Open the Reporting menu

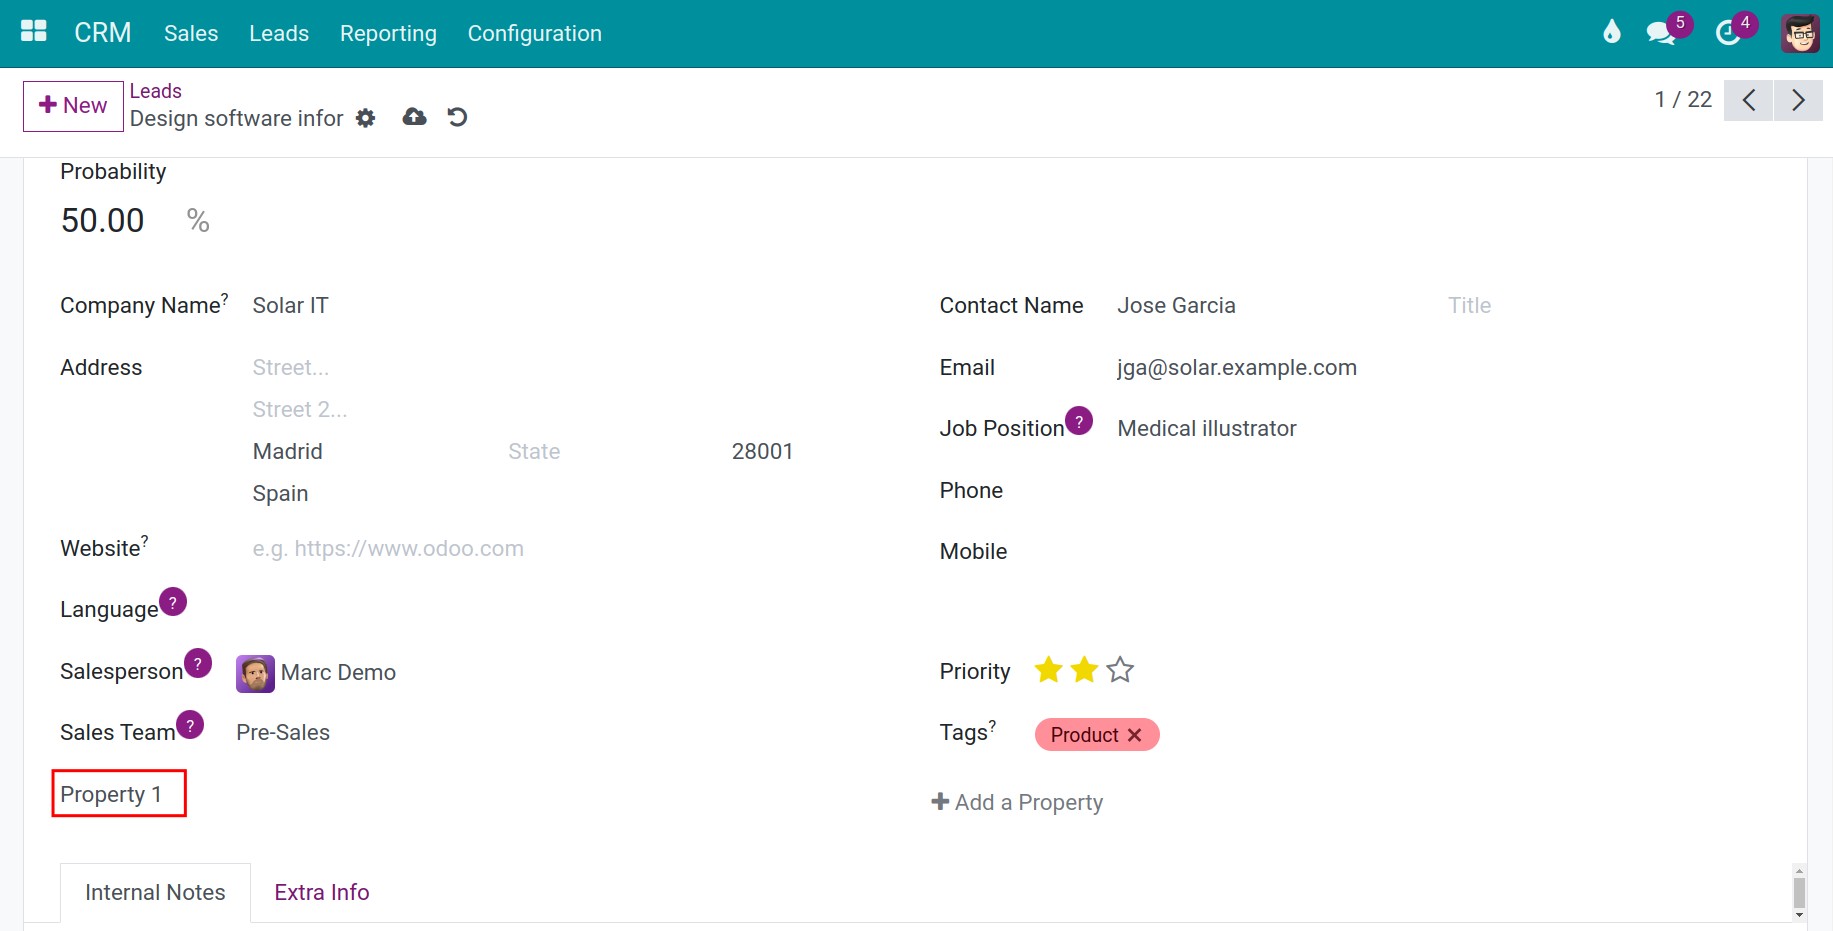click(x=388, y=33)
